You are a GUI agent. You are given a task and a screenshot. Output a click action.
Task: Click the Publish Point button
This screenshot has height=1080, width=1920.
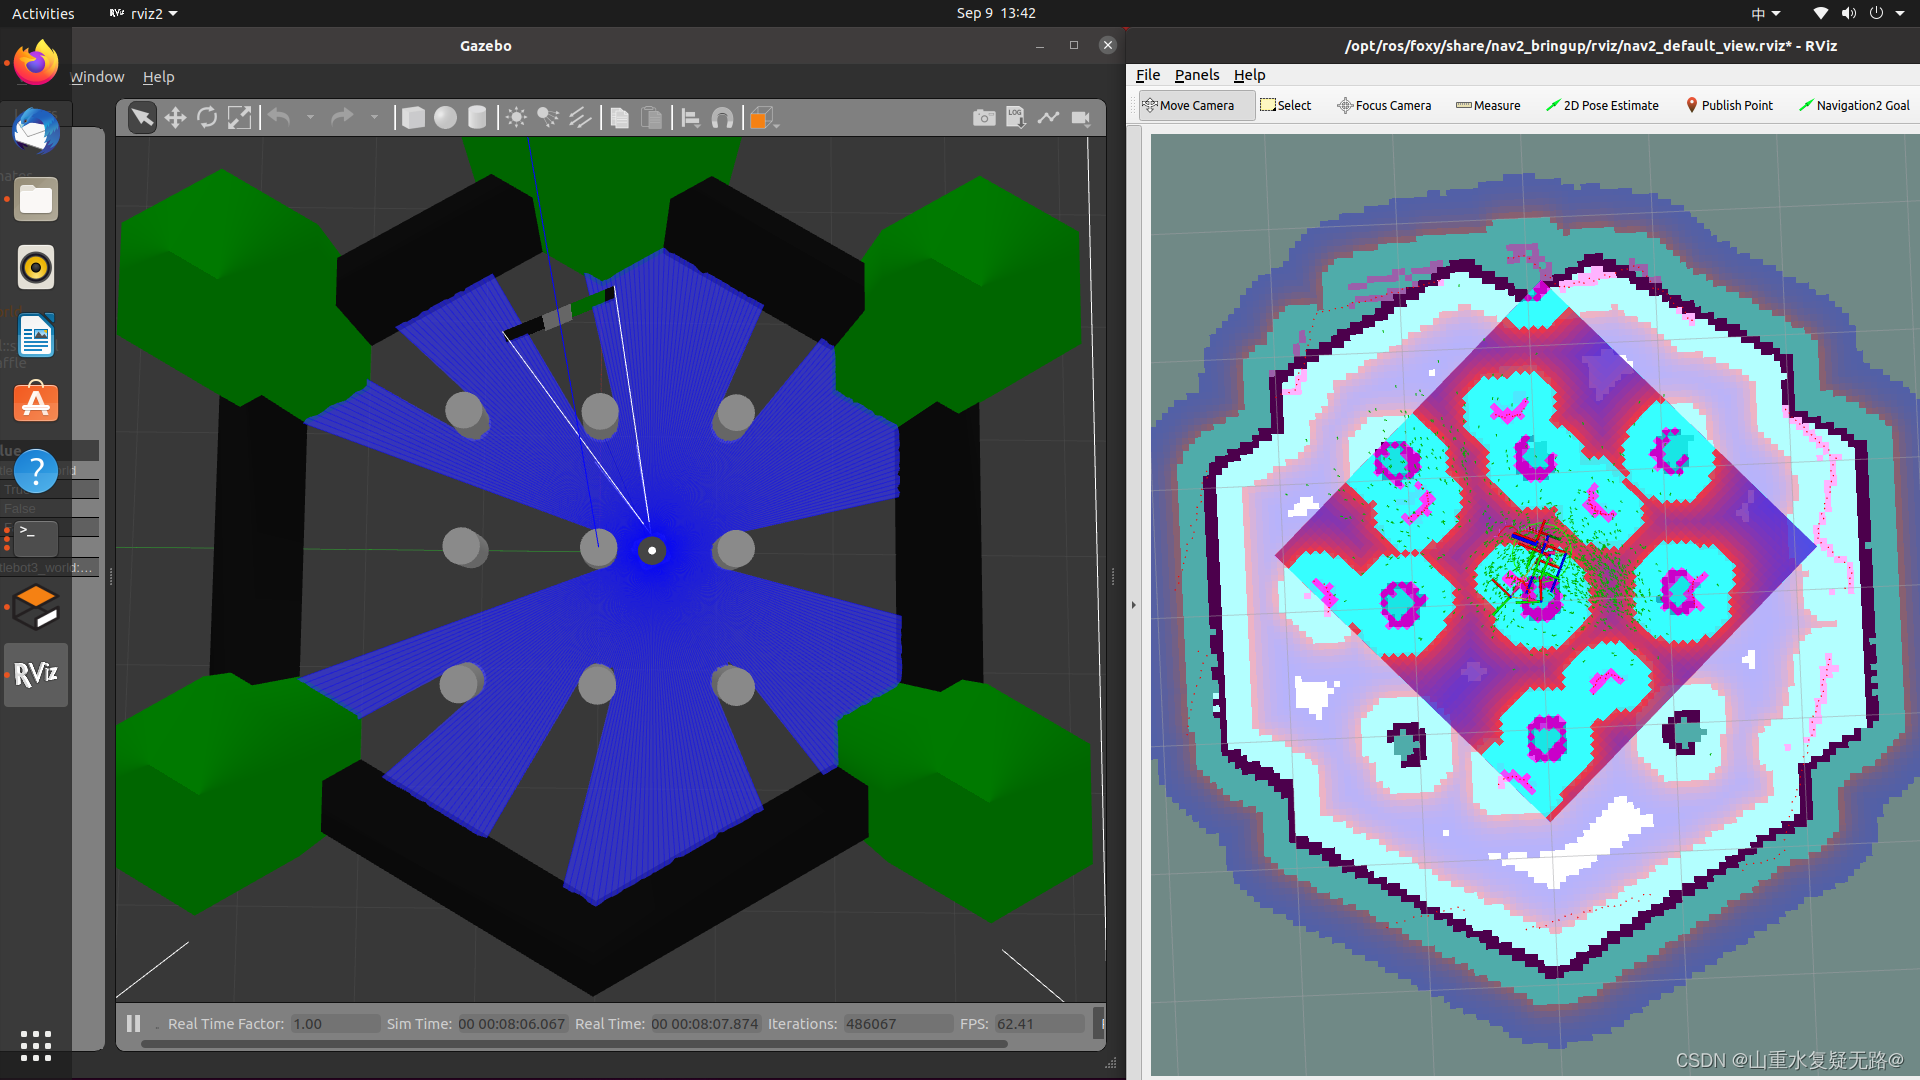click(1727, 104)
